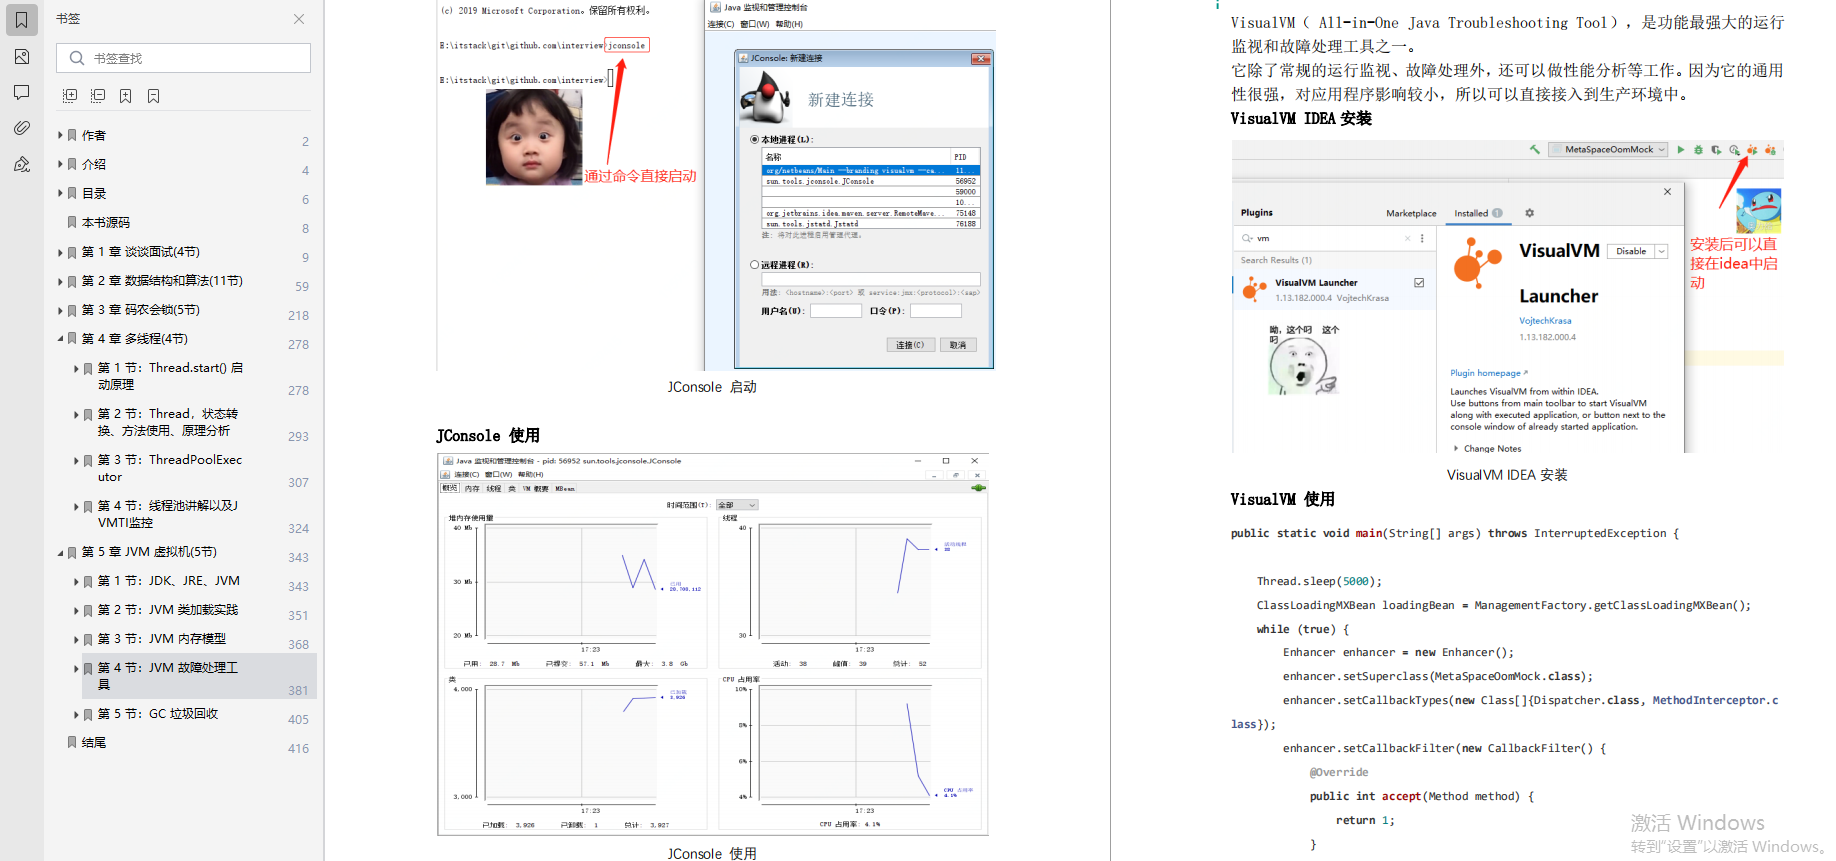The image size is (1836, 861).
Task: Go to bookmark 第 1 节: JDK、JRE、JVM
Action: pyautogui.click(x=168, y=581)
